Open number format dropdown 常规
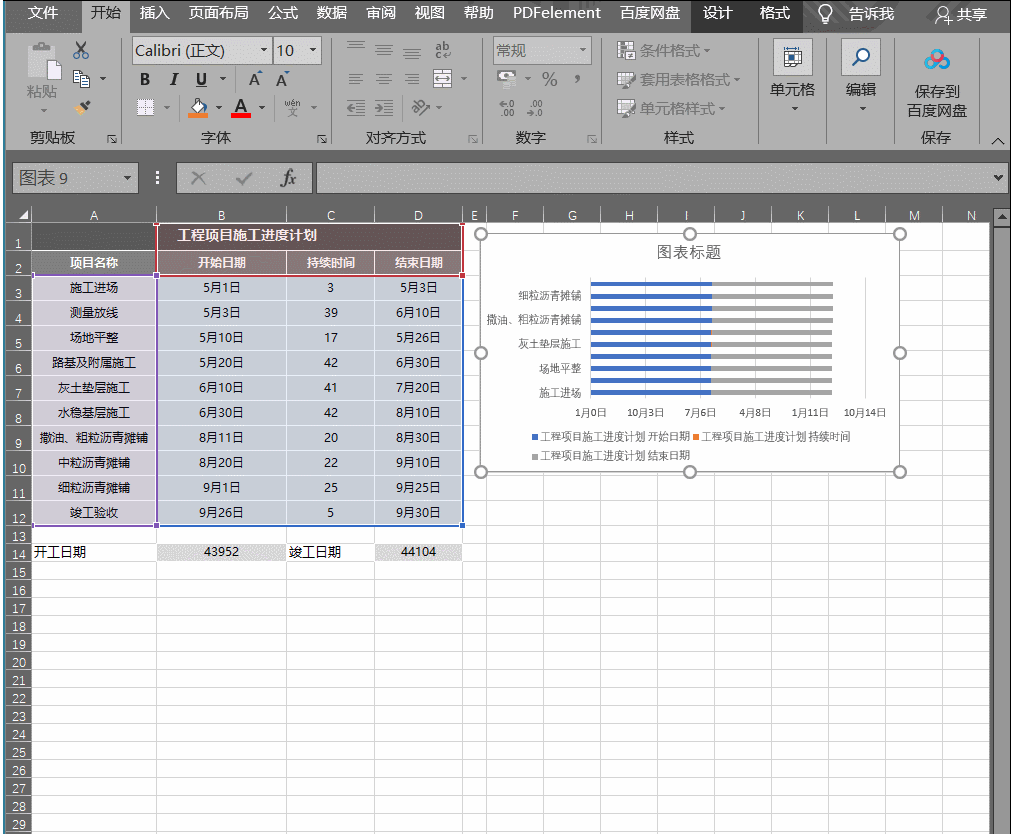The height and width of the screenshot is (834, 1011). (x=583, y=50)
